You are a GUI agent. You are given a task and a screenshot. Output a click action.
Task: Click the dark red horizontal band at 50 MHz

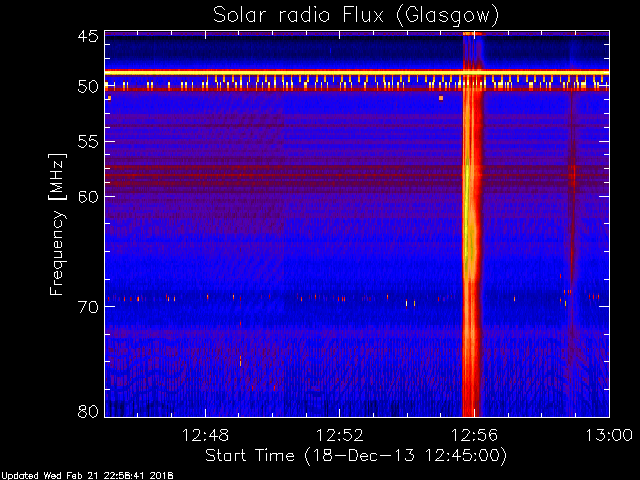point(300,90)
